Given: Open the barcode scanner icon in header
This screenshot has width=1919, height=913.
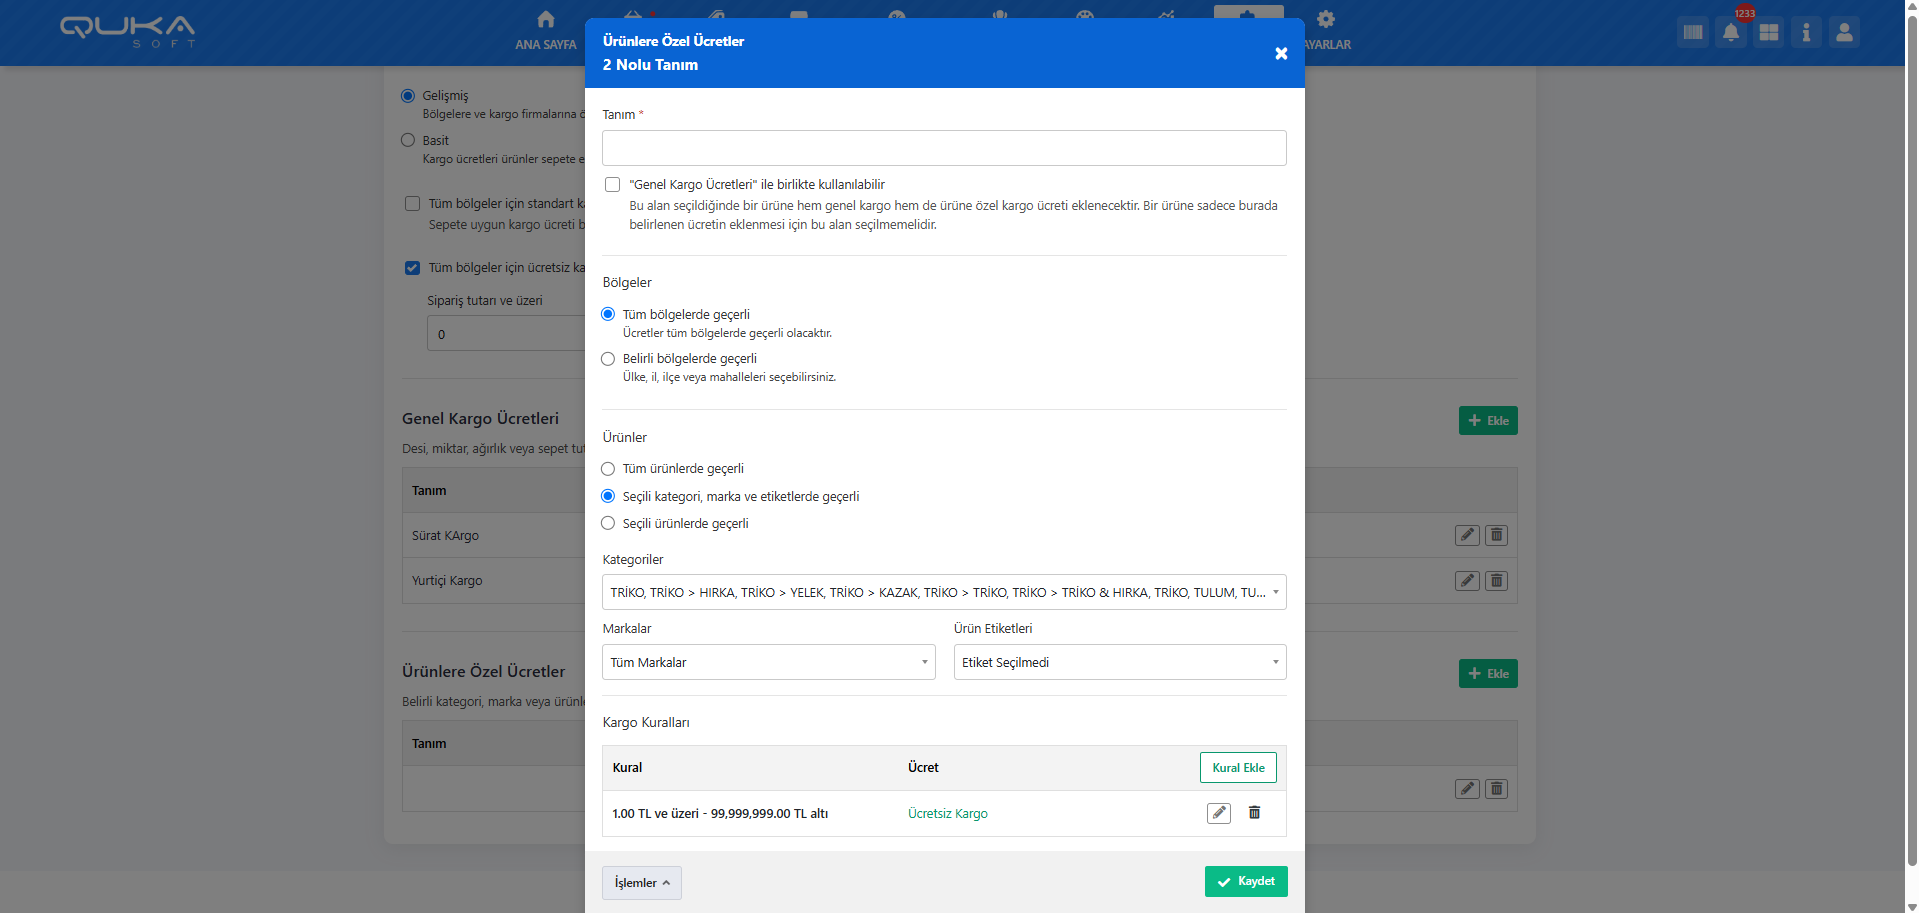Looking at the screenshot, I should 1692,32.
